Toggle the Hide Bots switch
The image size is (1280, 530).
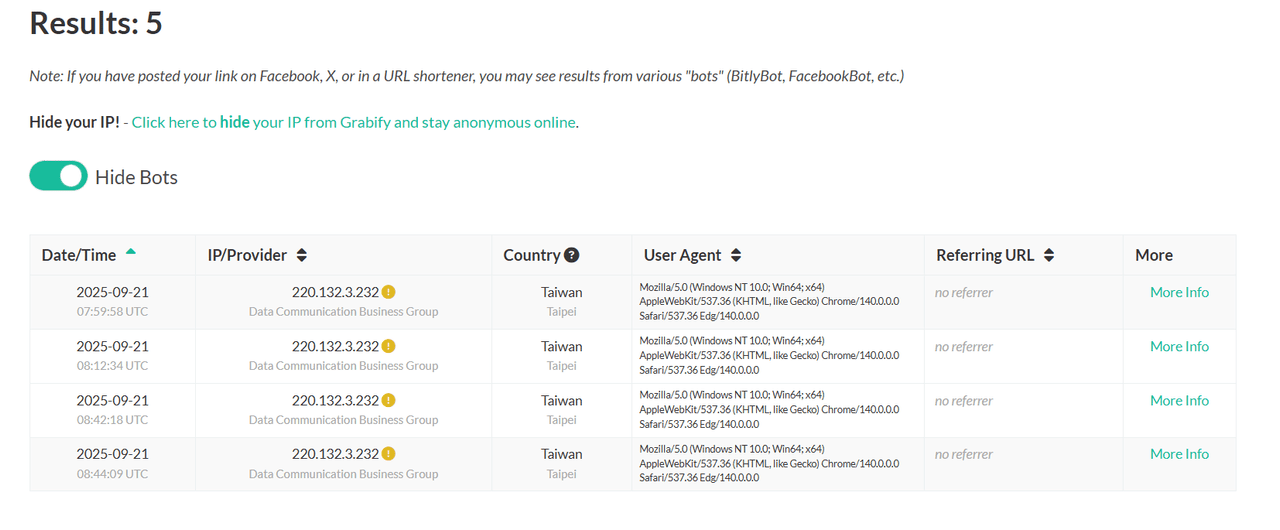(58, 176)
